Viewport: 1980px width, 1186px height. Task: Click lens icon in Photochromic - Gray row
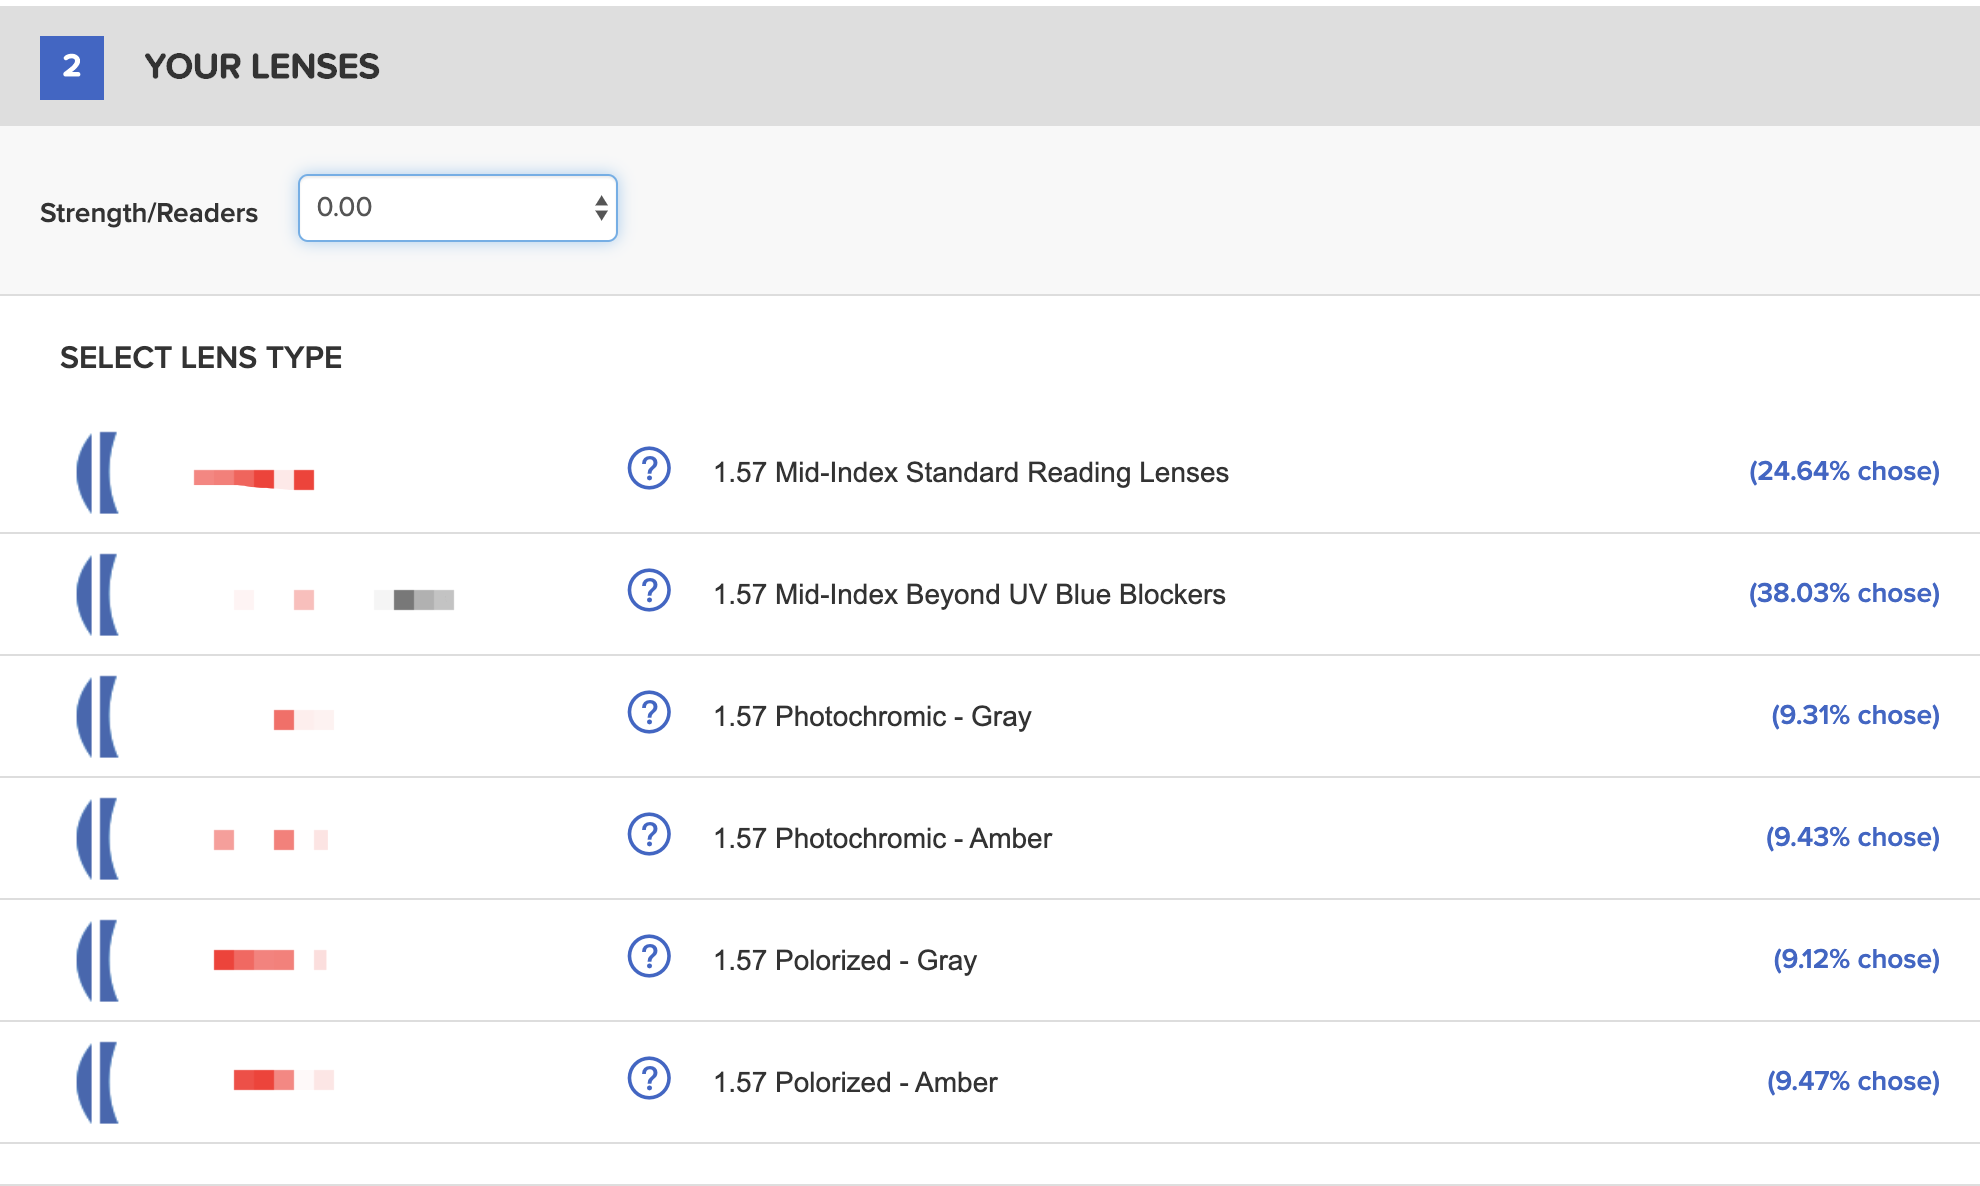click(98, 717)
